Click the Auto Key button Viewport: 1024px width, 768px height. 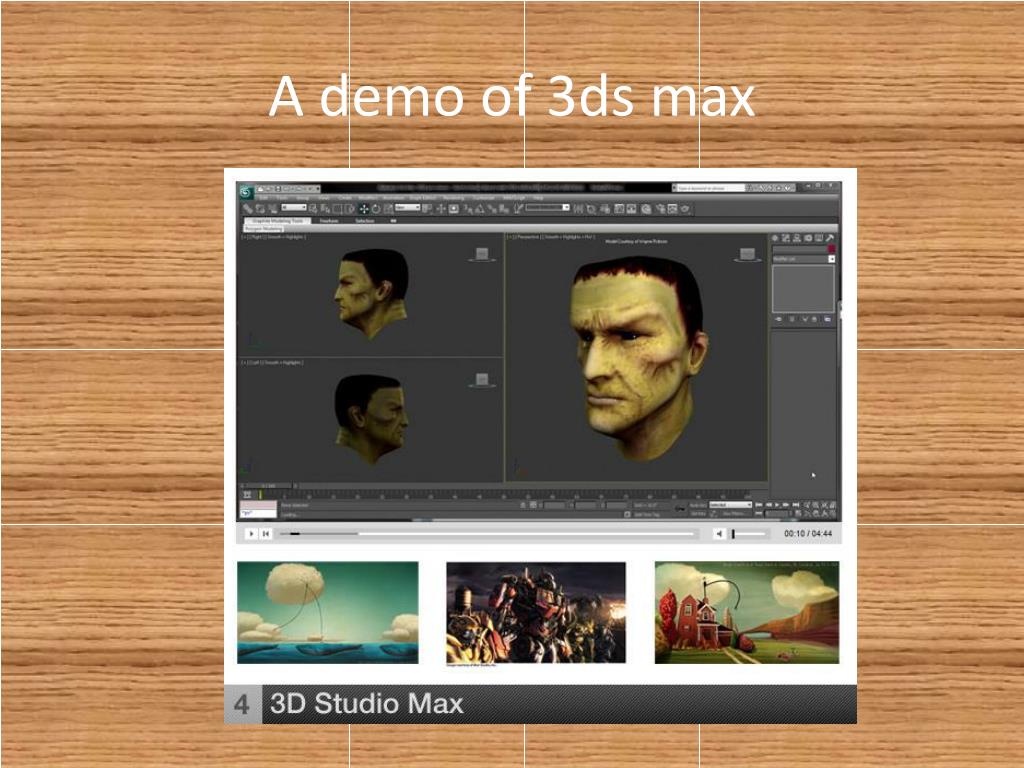pos(698,505)
